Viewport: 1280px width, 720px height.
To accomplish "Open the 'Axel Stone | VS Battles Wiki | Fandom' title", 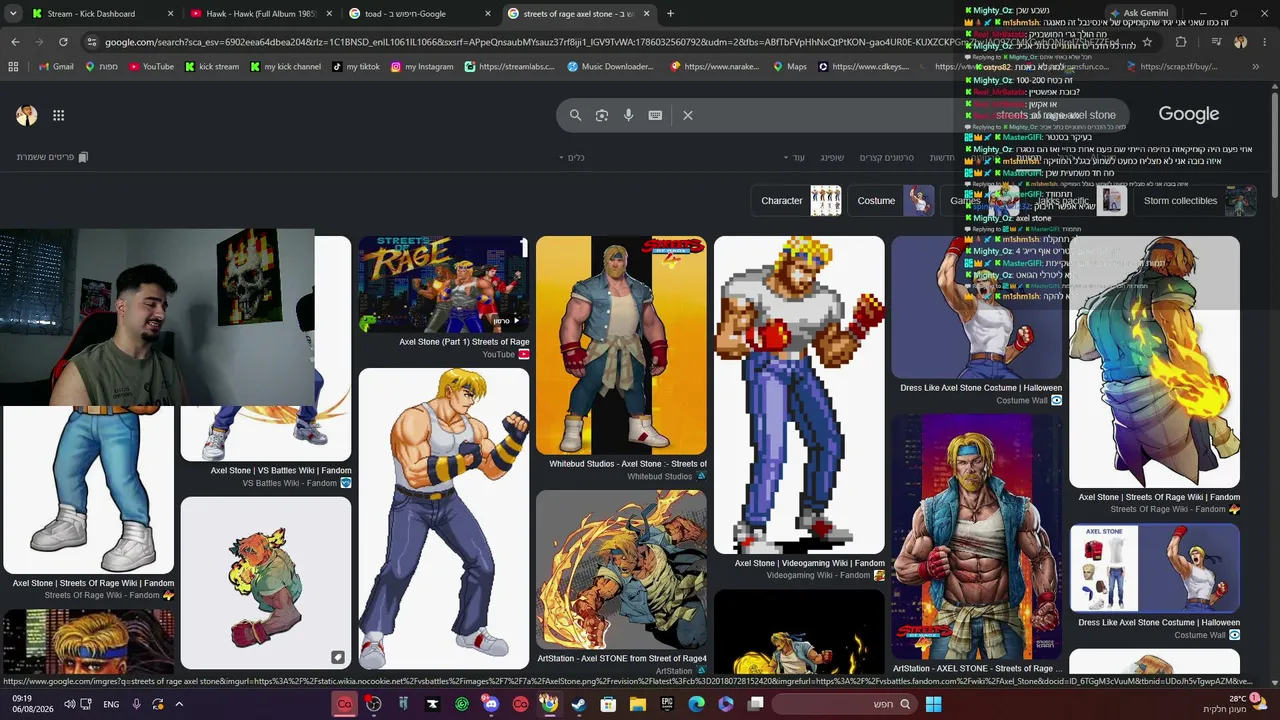I will pyautogui.click(x=281, y=470).
